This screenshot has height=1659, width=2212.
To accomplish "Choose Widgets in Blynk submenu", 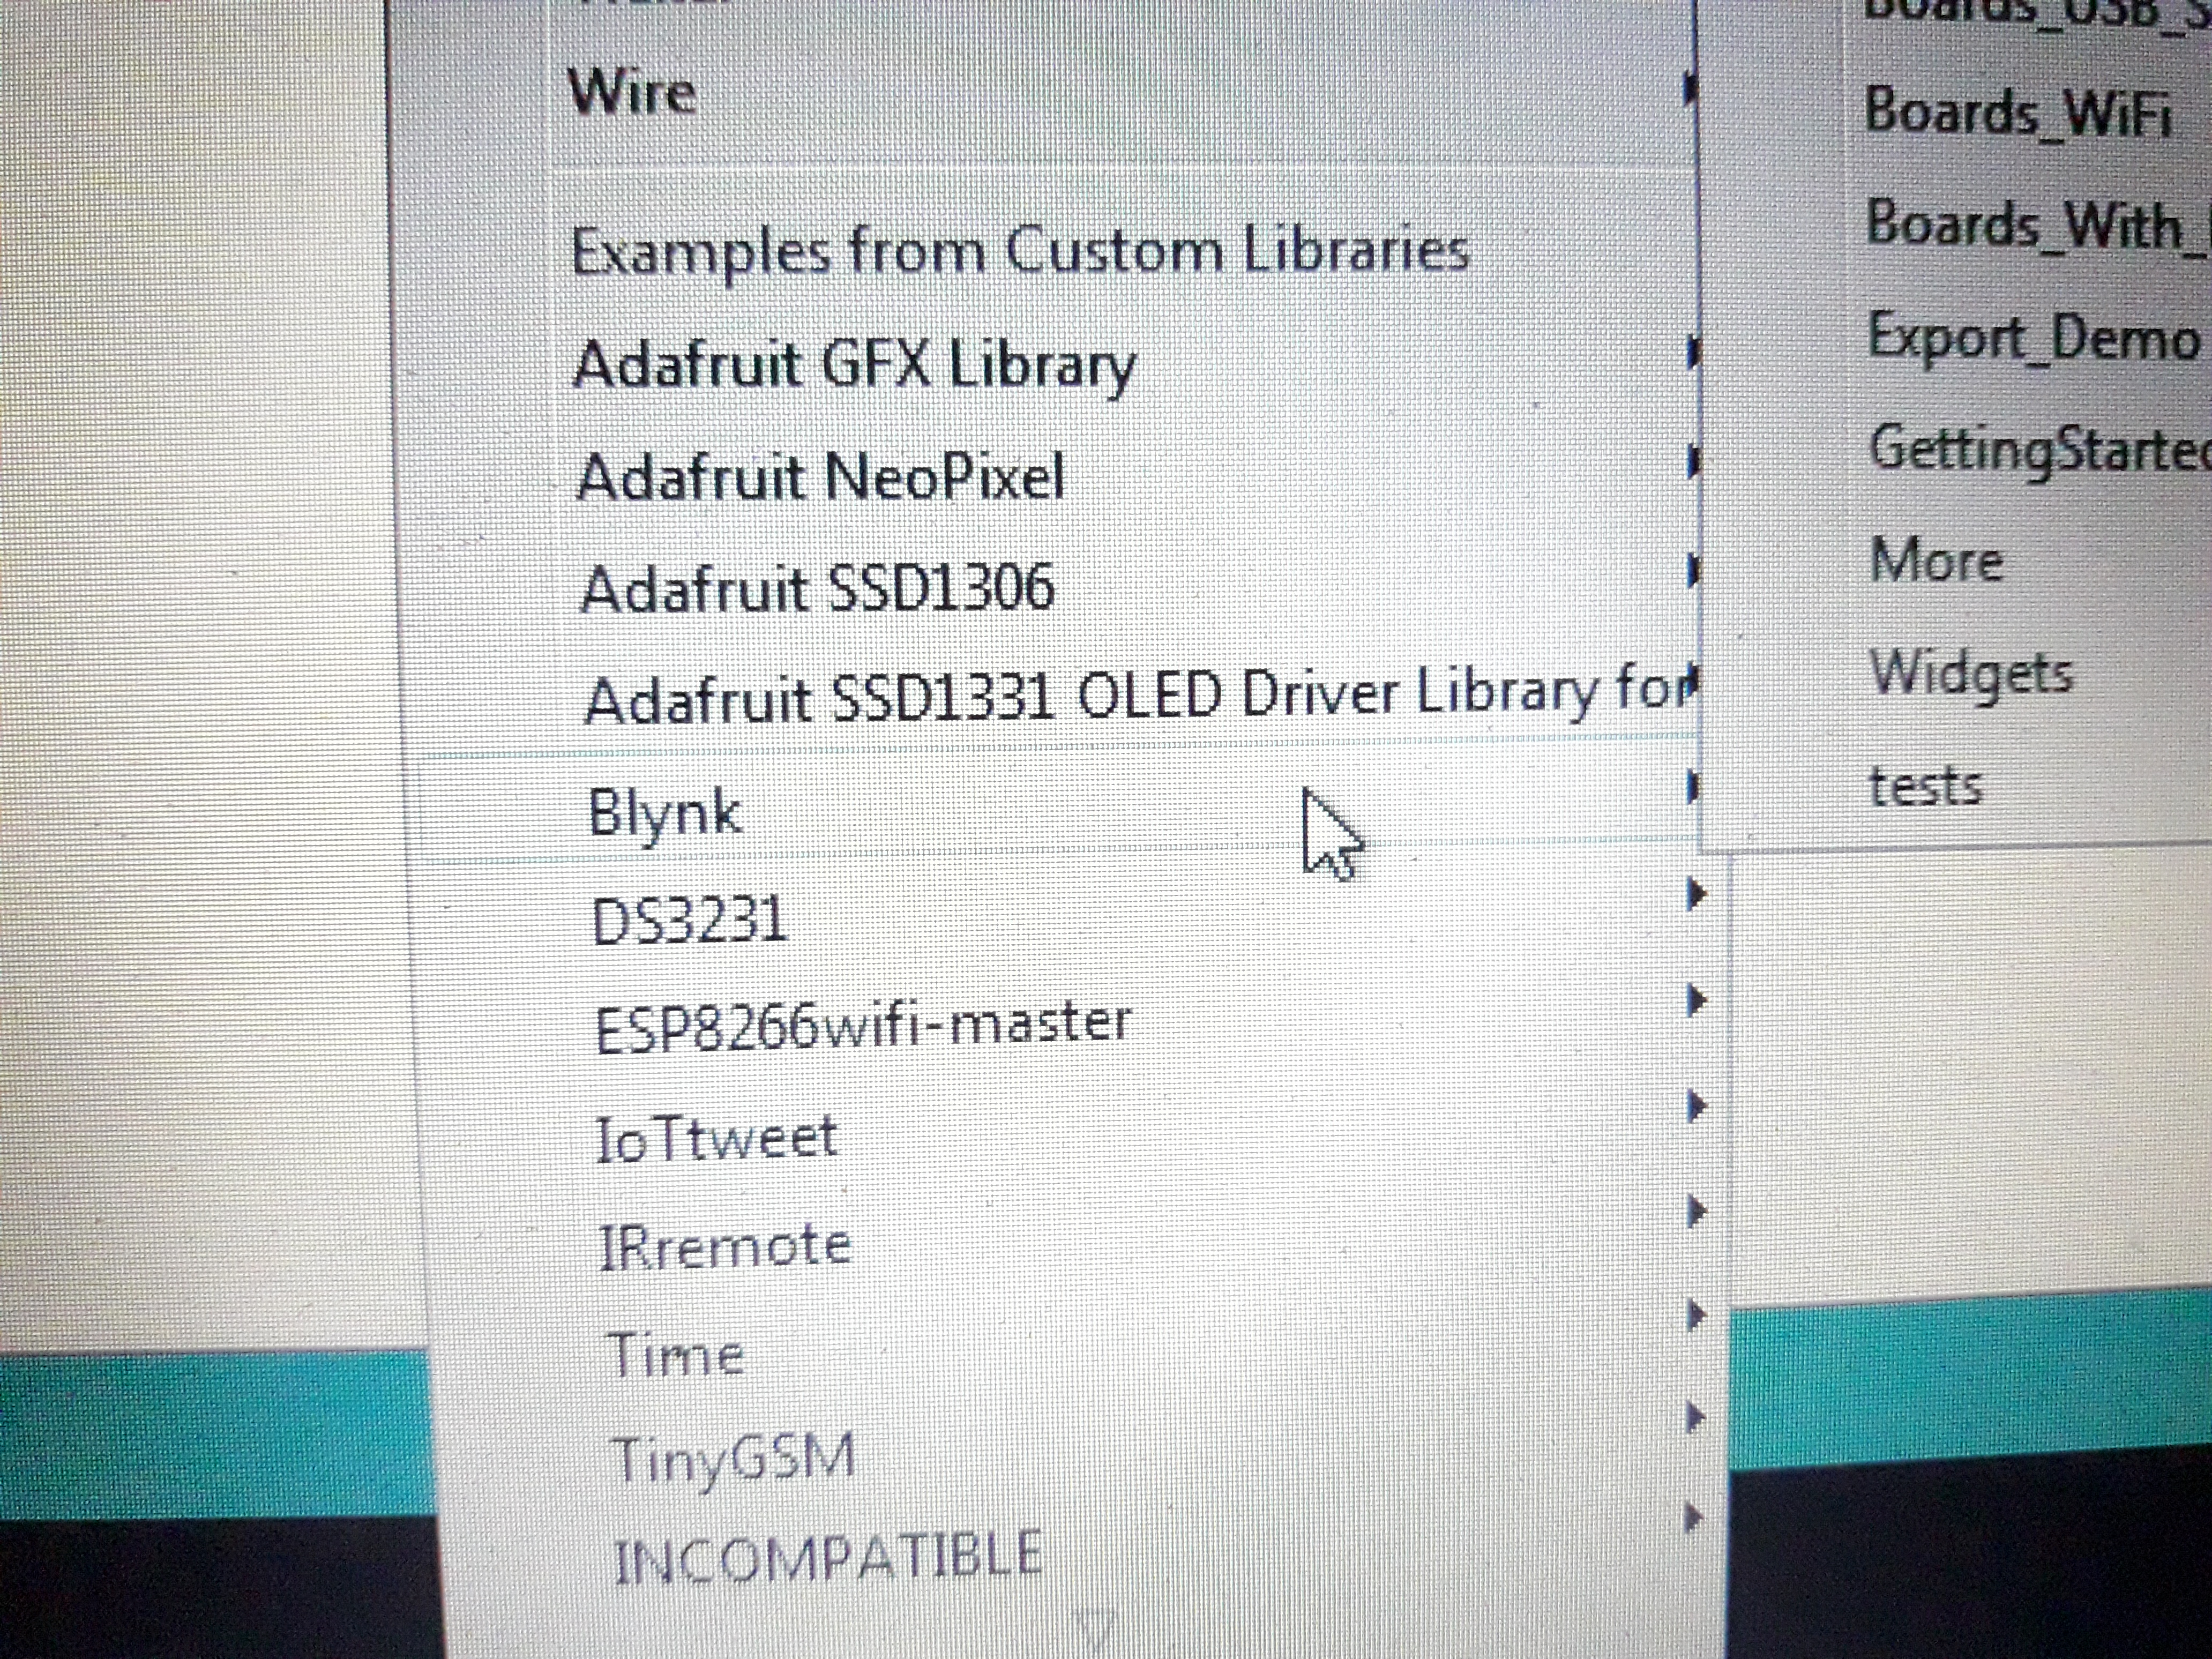I will [x=1971, y=672].
